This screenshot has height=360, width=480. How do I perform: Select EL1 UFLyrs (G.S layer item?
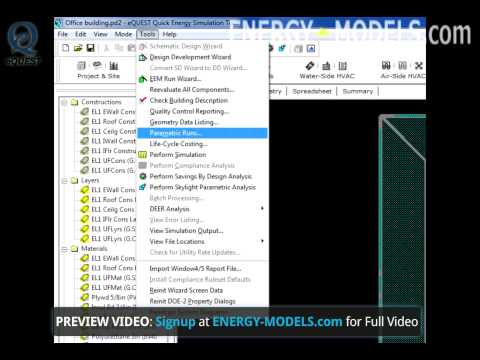(113, 229)
